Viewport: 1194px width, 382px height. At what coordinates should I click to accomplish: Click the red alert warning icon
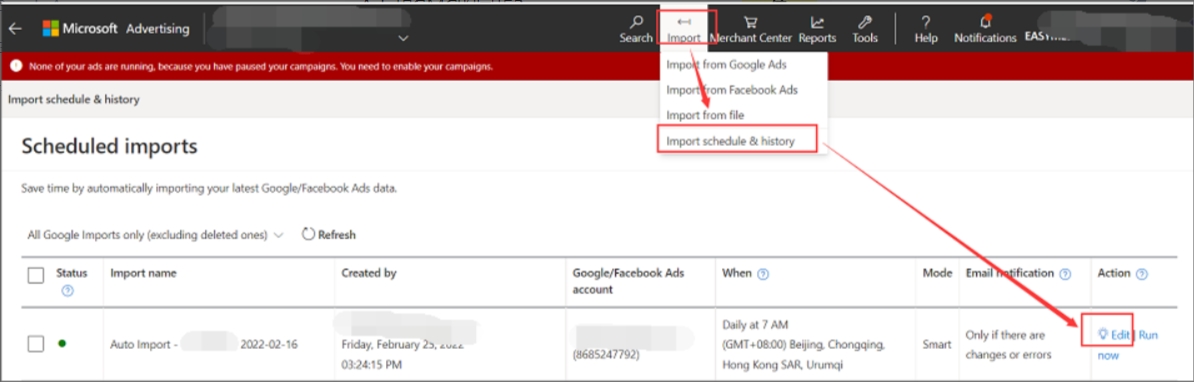point(15,66)
